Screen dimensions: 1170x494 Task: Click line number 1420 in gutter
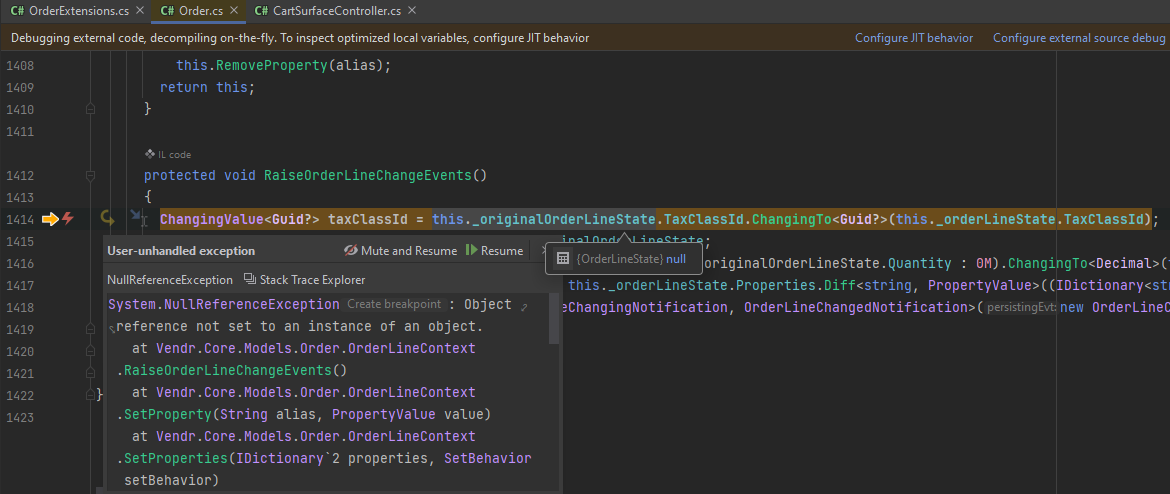(x=20, y=351)
